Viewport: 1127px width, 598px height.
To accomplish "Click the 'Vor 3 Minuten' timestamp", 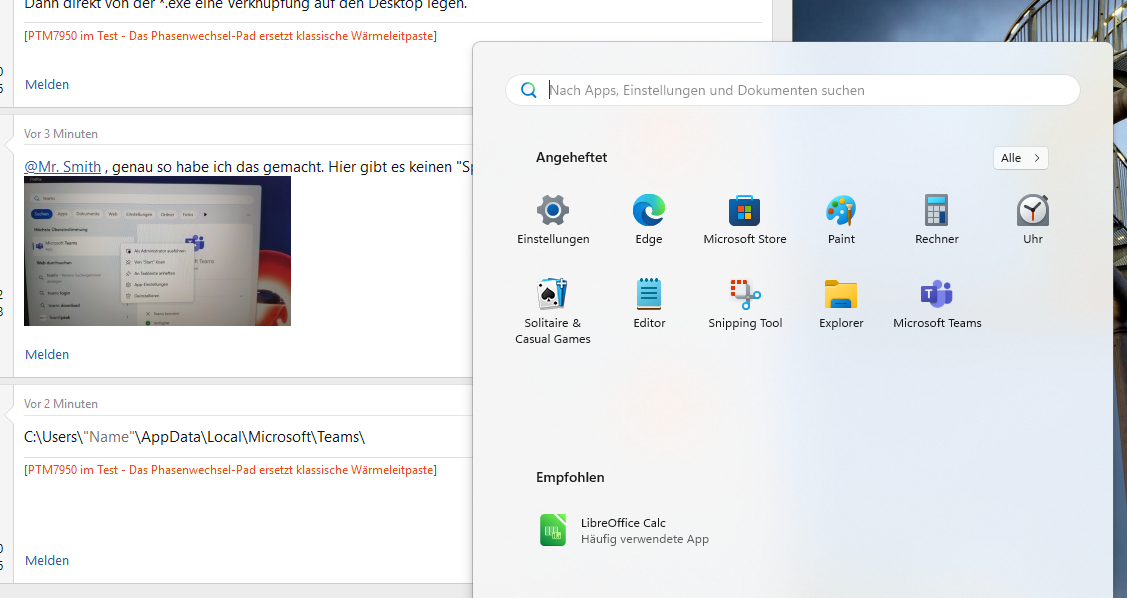I will [x=60, y=134].
